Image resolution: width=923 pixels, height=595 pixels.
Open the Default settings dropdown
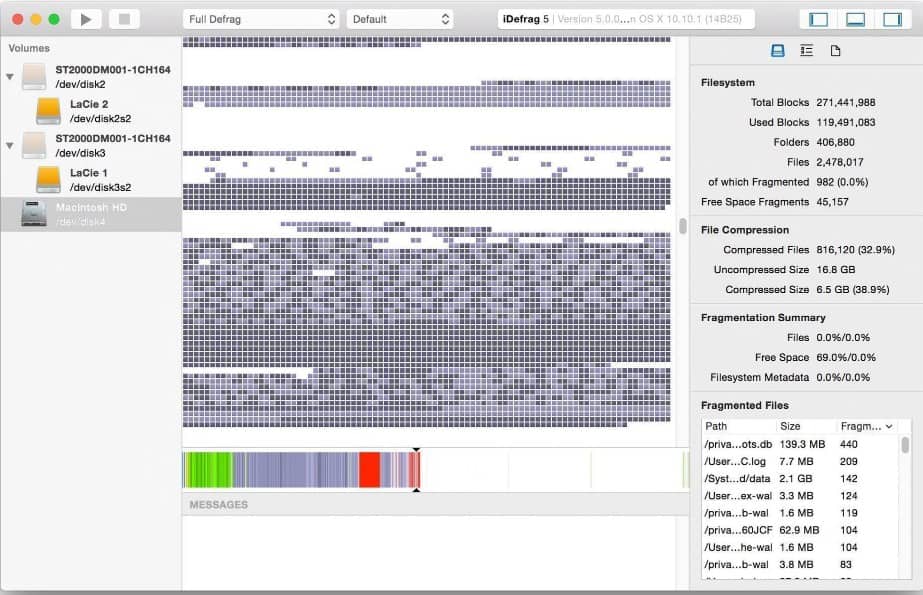coord(400,19)
